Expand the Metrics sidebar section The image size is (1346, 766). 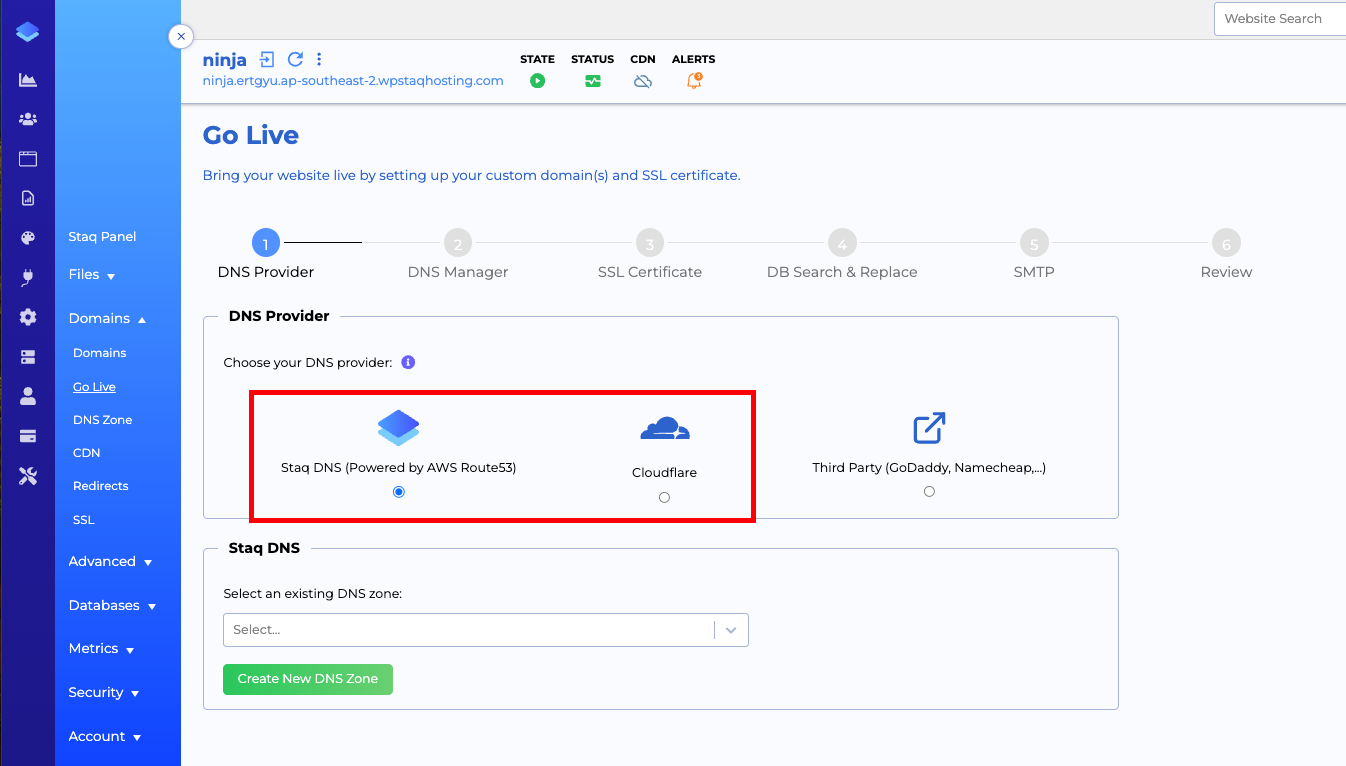[x=101, y=649]
